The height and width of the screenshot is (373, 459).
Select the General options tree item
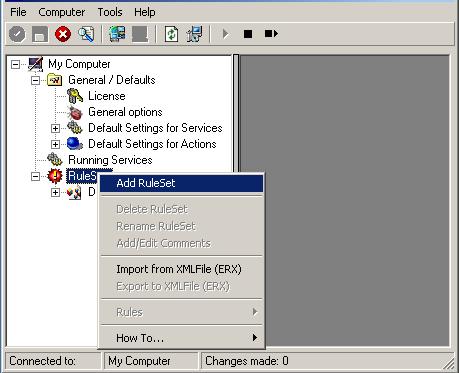tap(125, 112)
